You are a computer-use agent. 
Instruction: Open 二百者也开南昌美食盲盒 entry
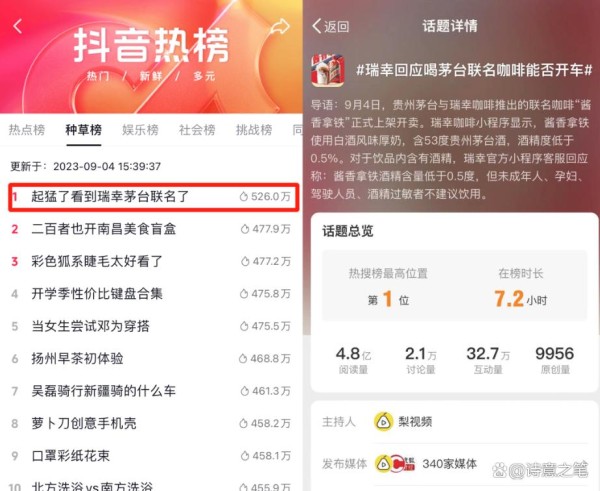coord(151,229)
